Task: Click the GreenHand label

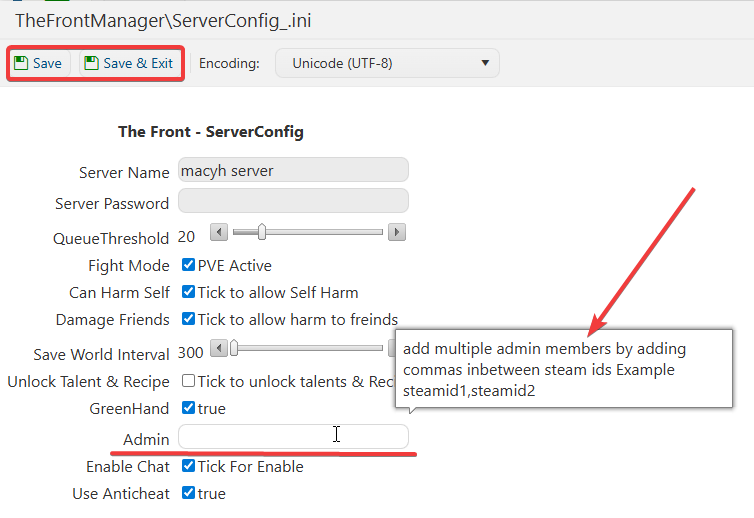Action: coord(129,409)
